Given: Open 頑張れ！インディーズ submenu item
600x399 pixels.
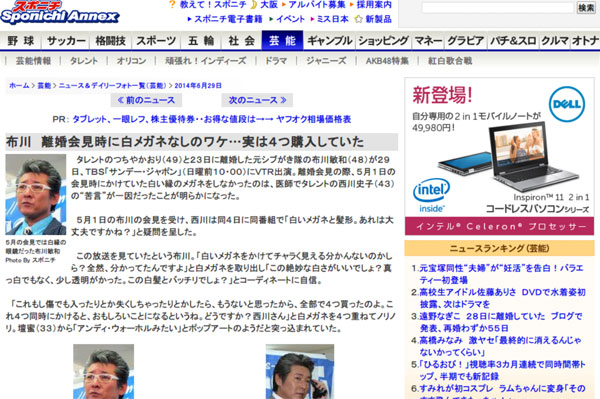Looking at the screenshot, I should (x=205, y=61).
